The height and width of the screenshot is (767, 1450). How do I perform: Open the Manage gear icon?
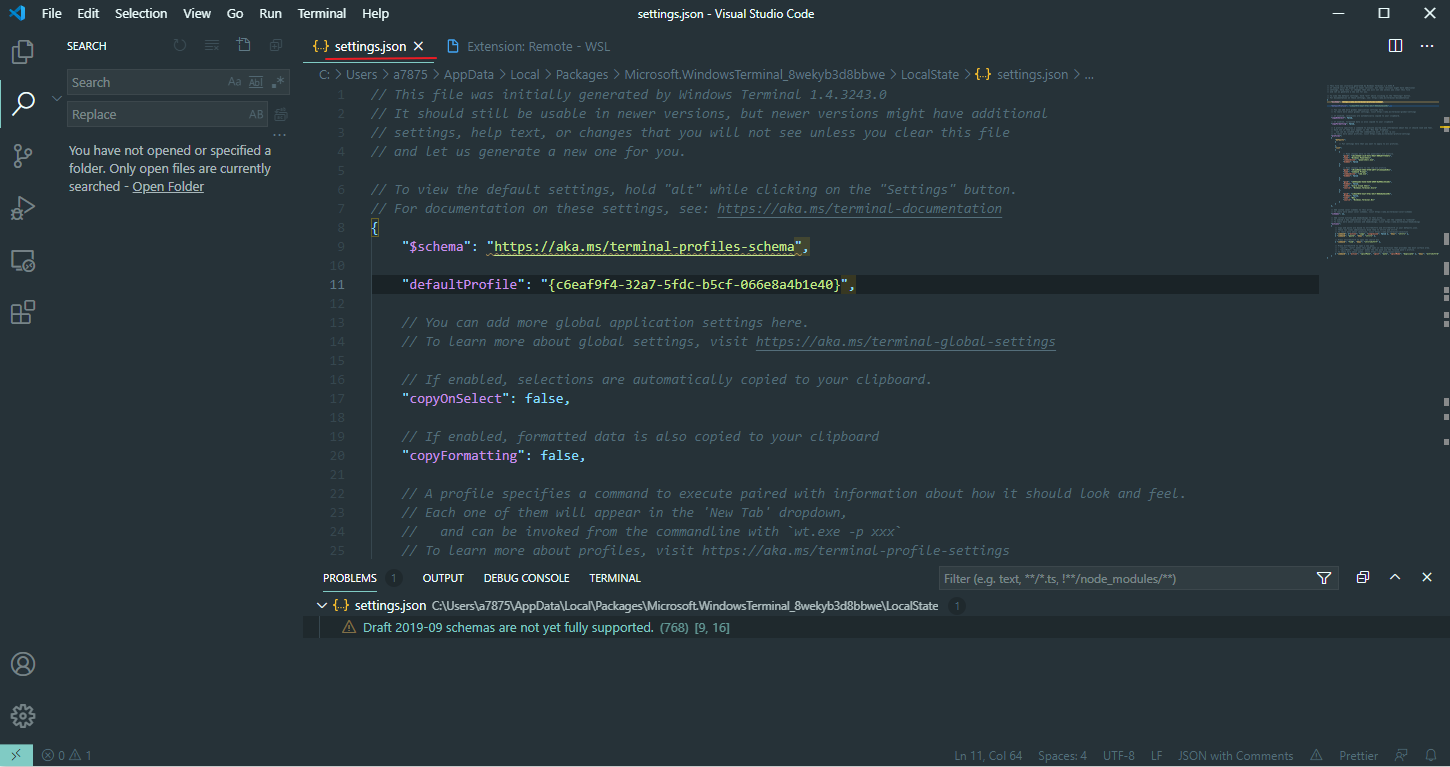point(22,716)
